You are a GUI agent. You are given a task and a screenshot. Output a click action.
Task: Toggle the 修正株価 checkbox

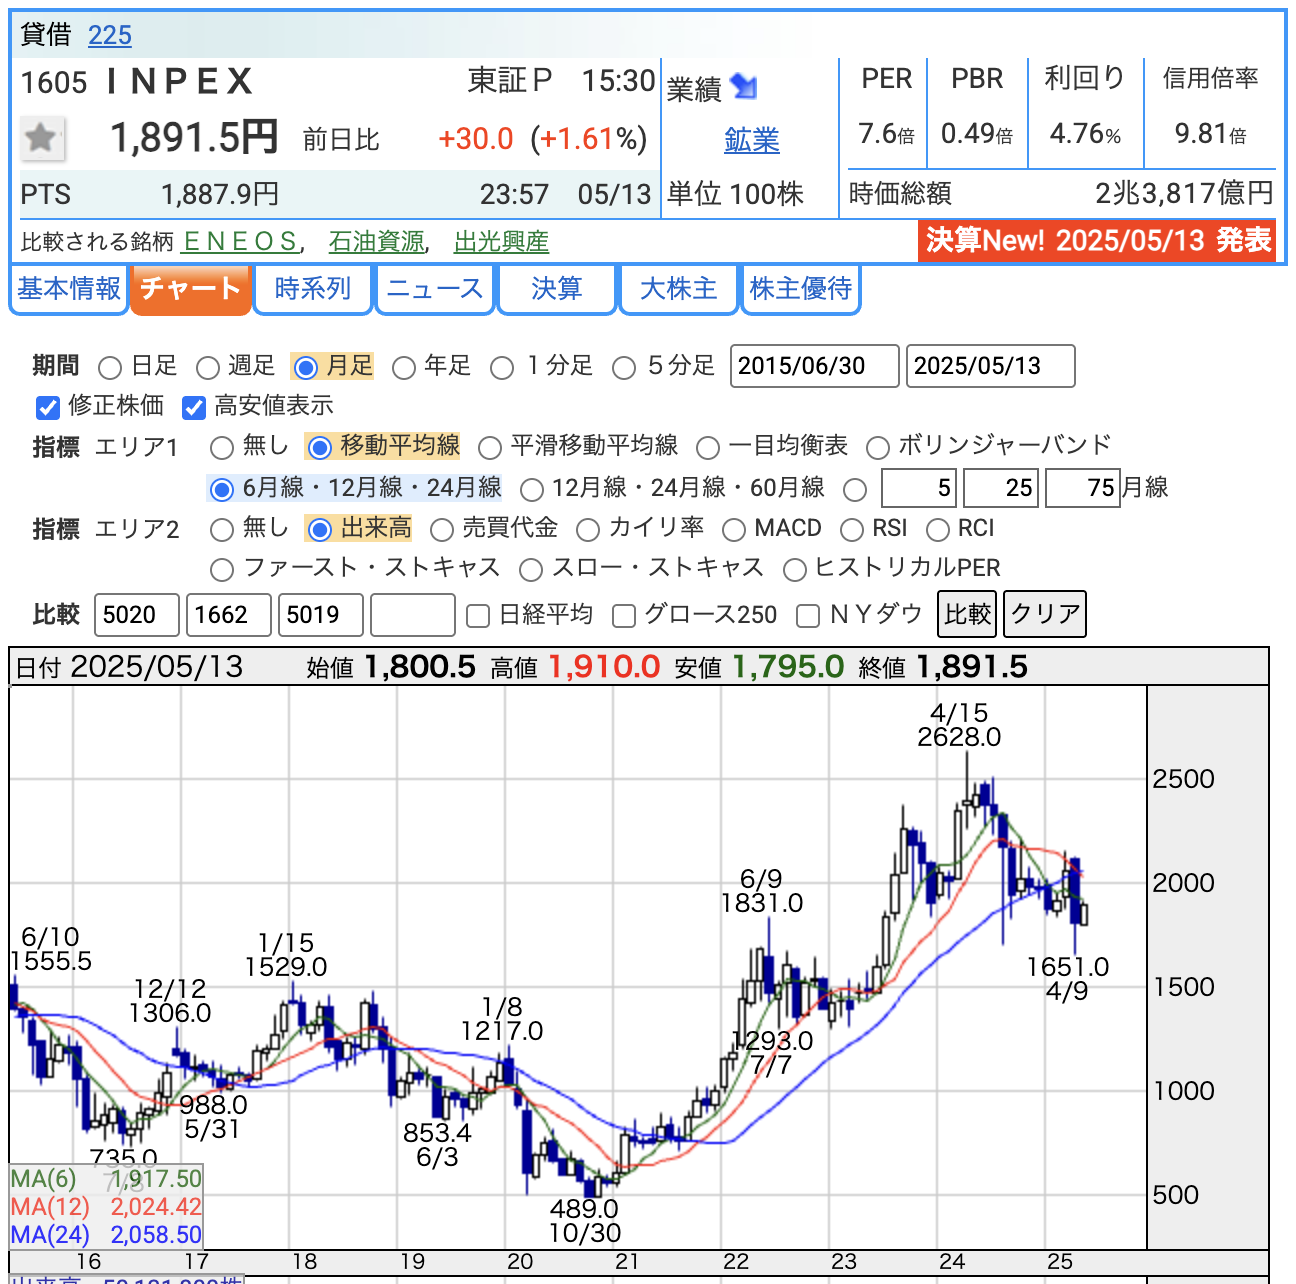point(48,408)
